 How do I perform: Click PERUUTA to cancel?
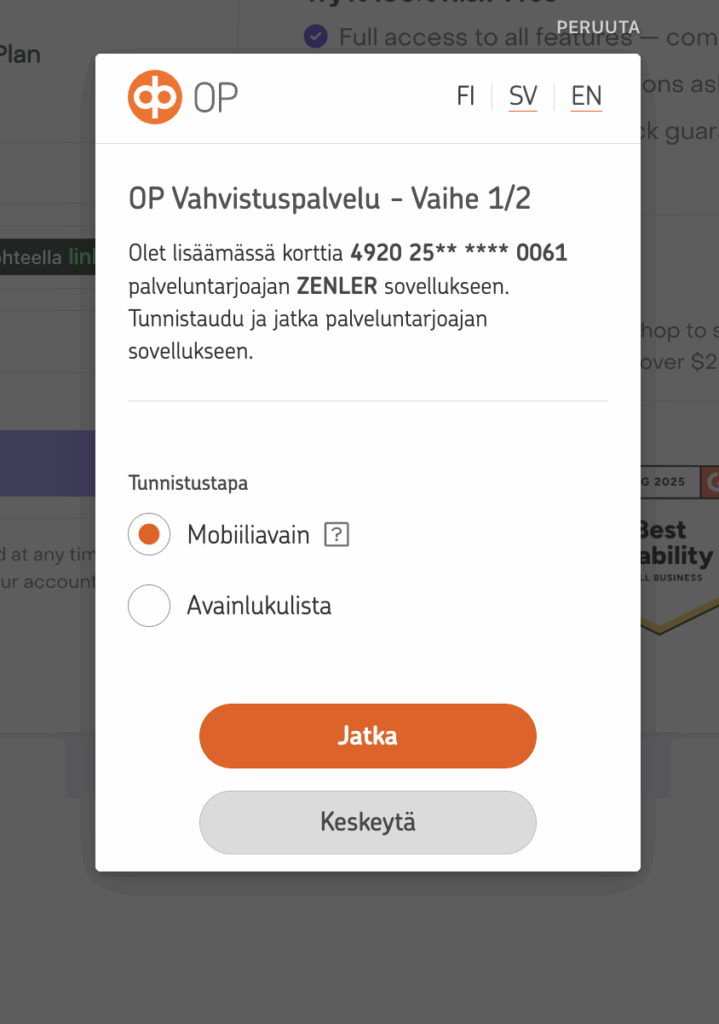[598, 27]
